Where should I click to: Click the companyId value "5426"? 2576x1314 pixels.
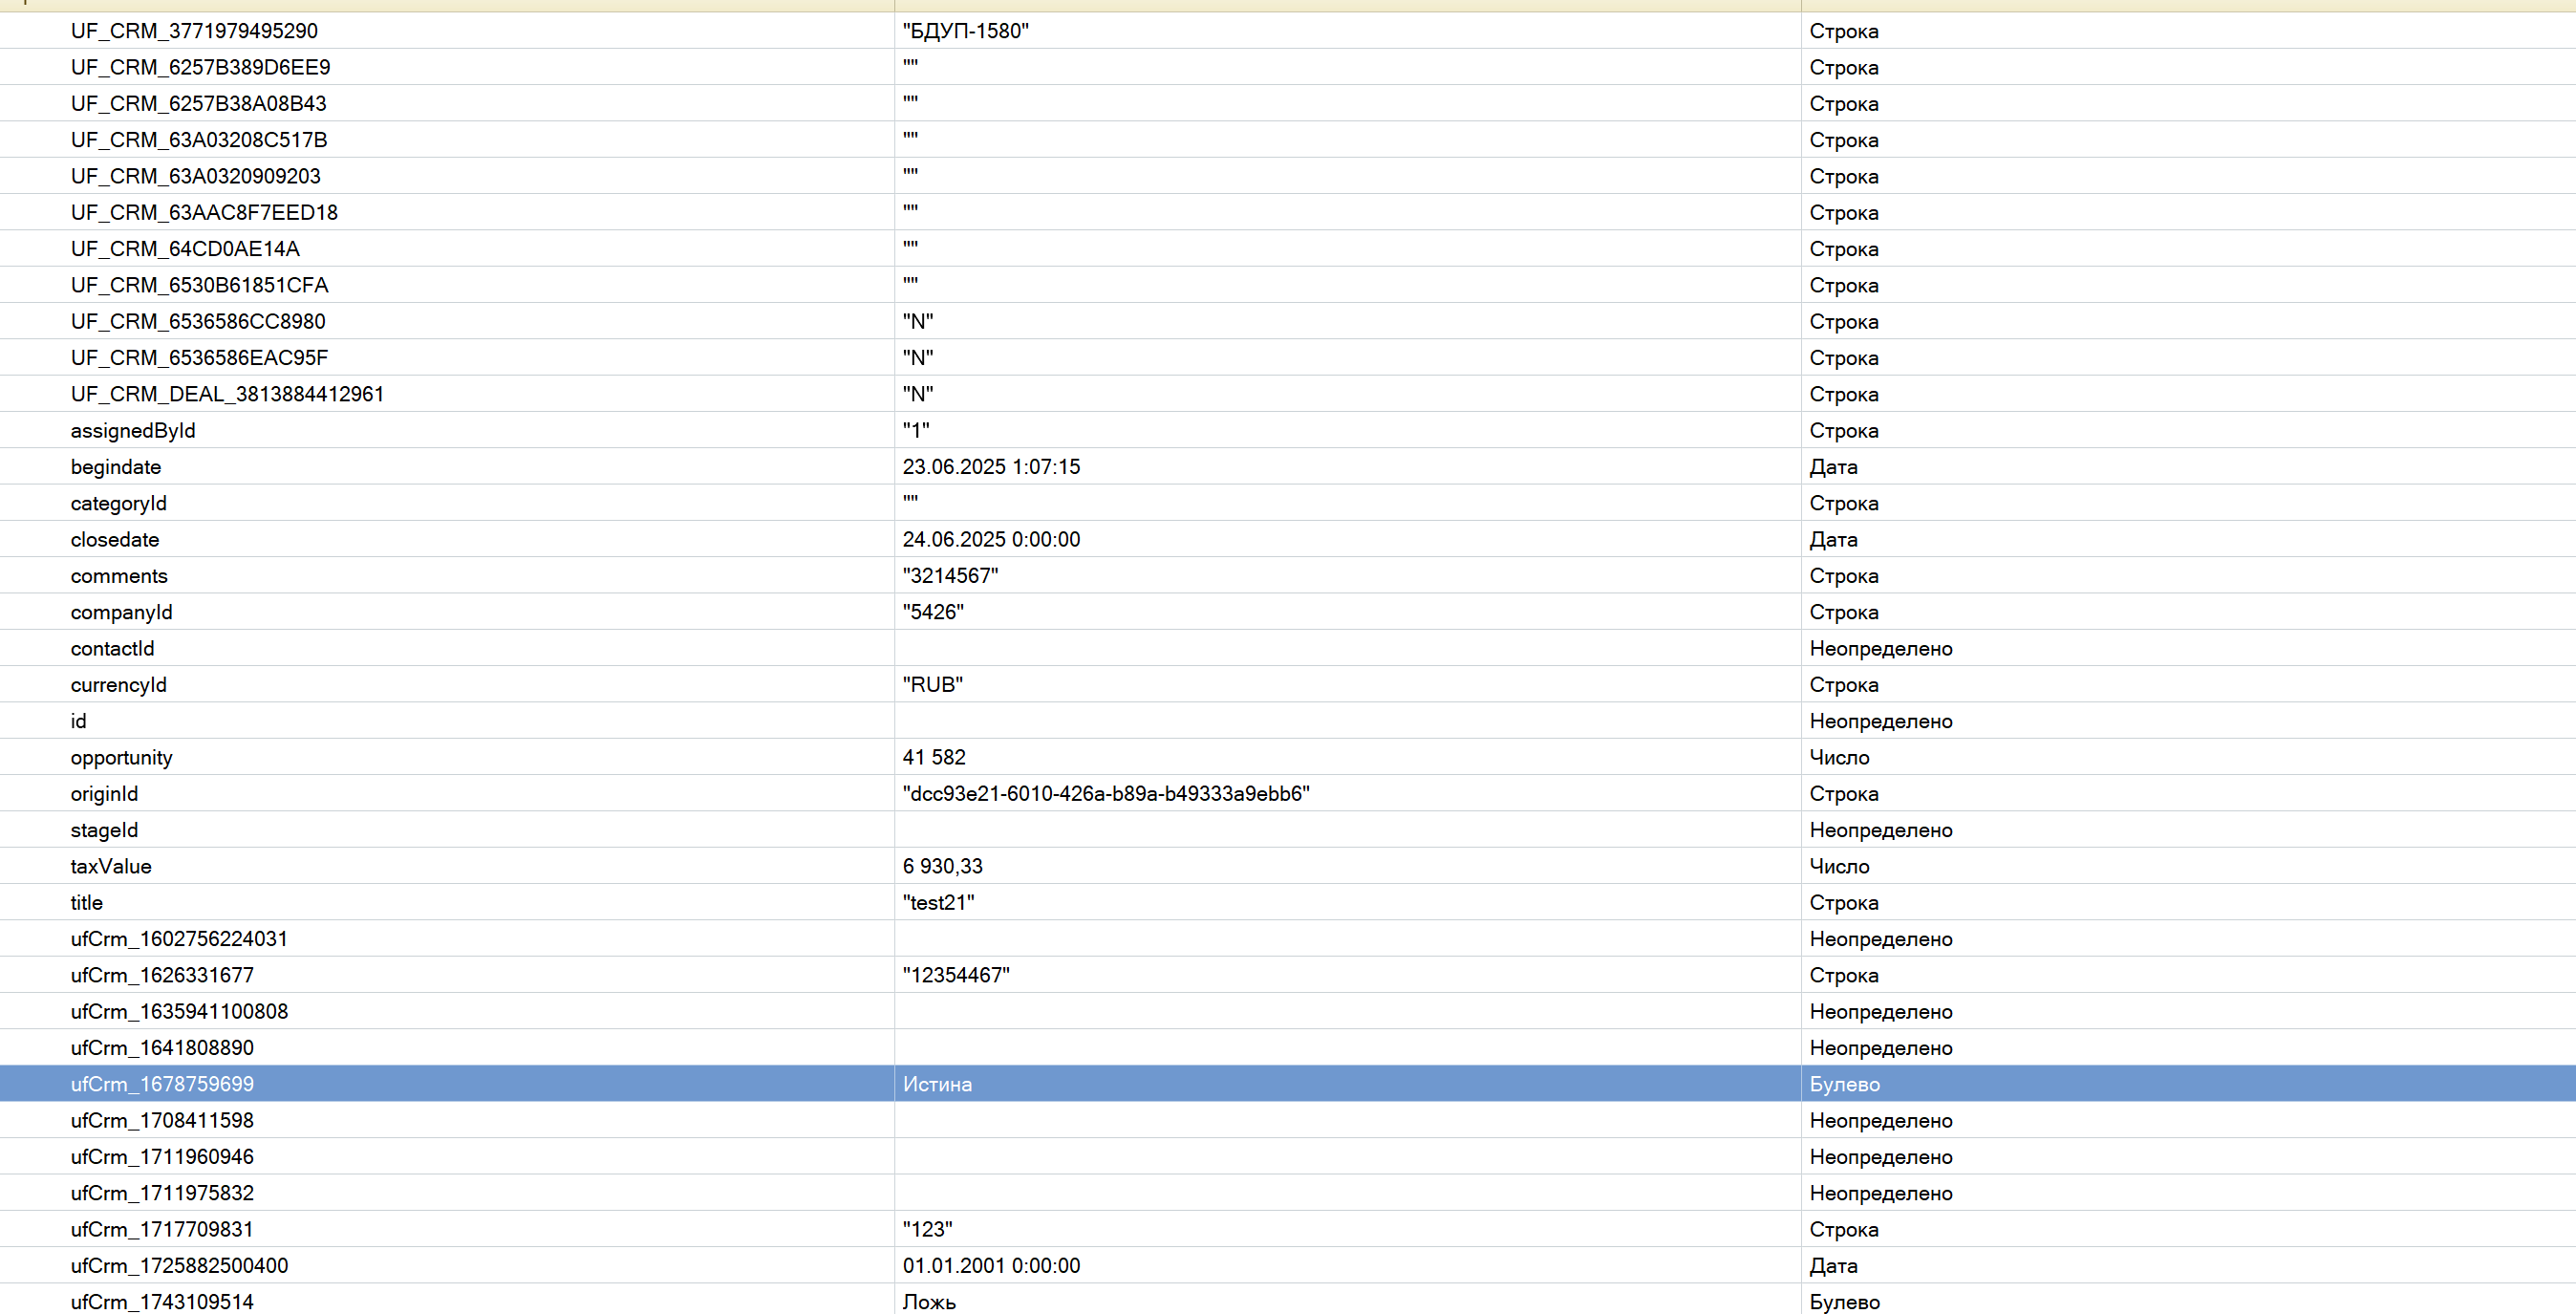click(933, 612)
